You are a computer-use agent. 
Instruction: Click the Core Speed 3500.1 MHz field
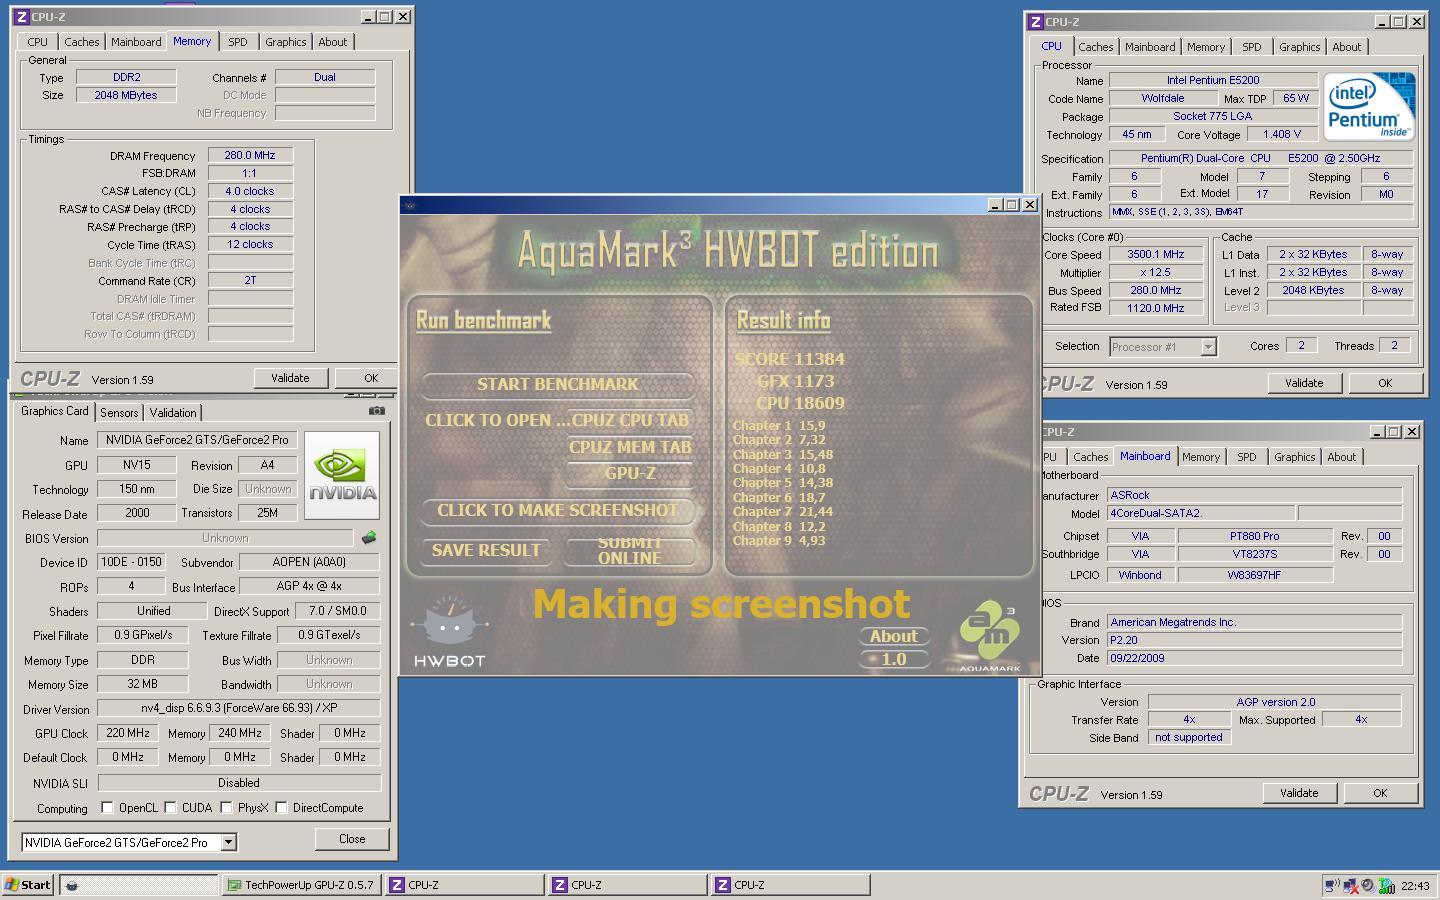(1155, 254)
